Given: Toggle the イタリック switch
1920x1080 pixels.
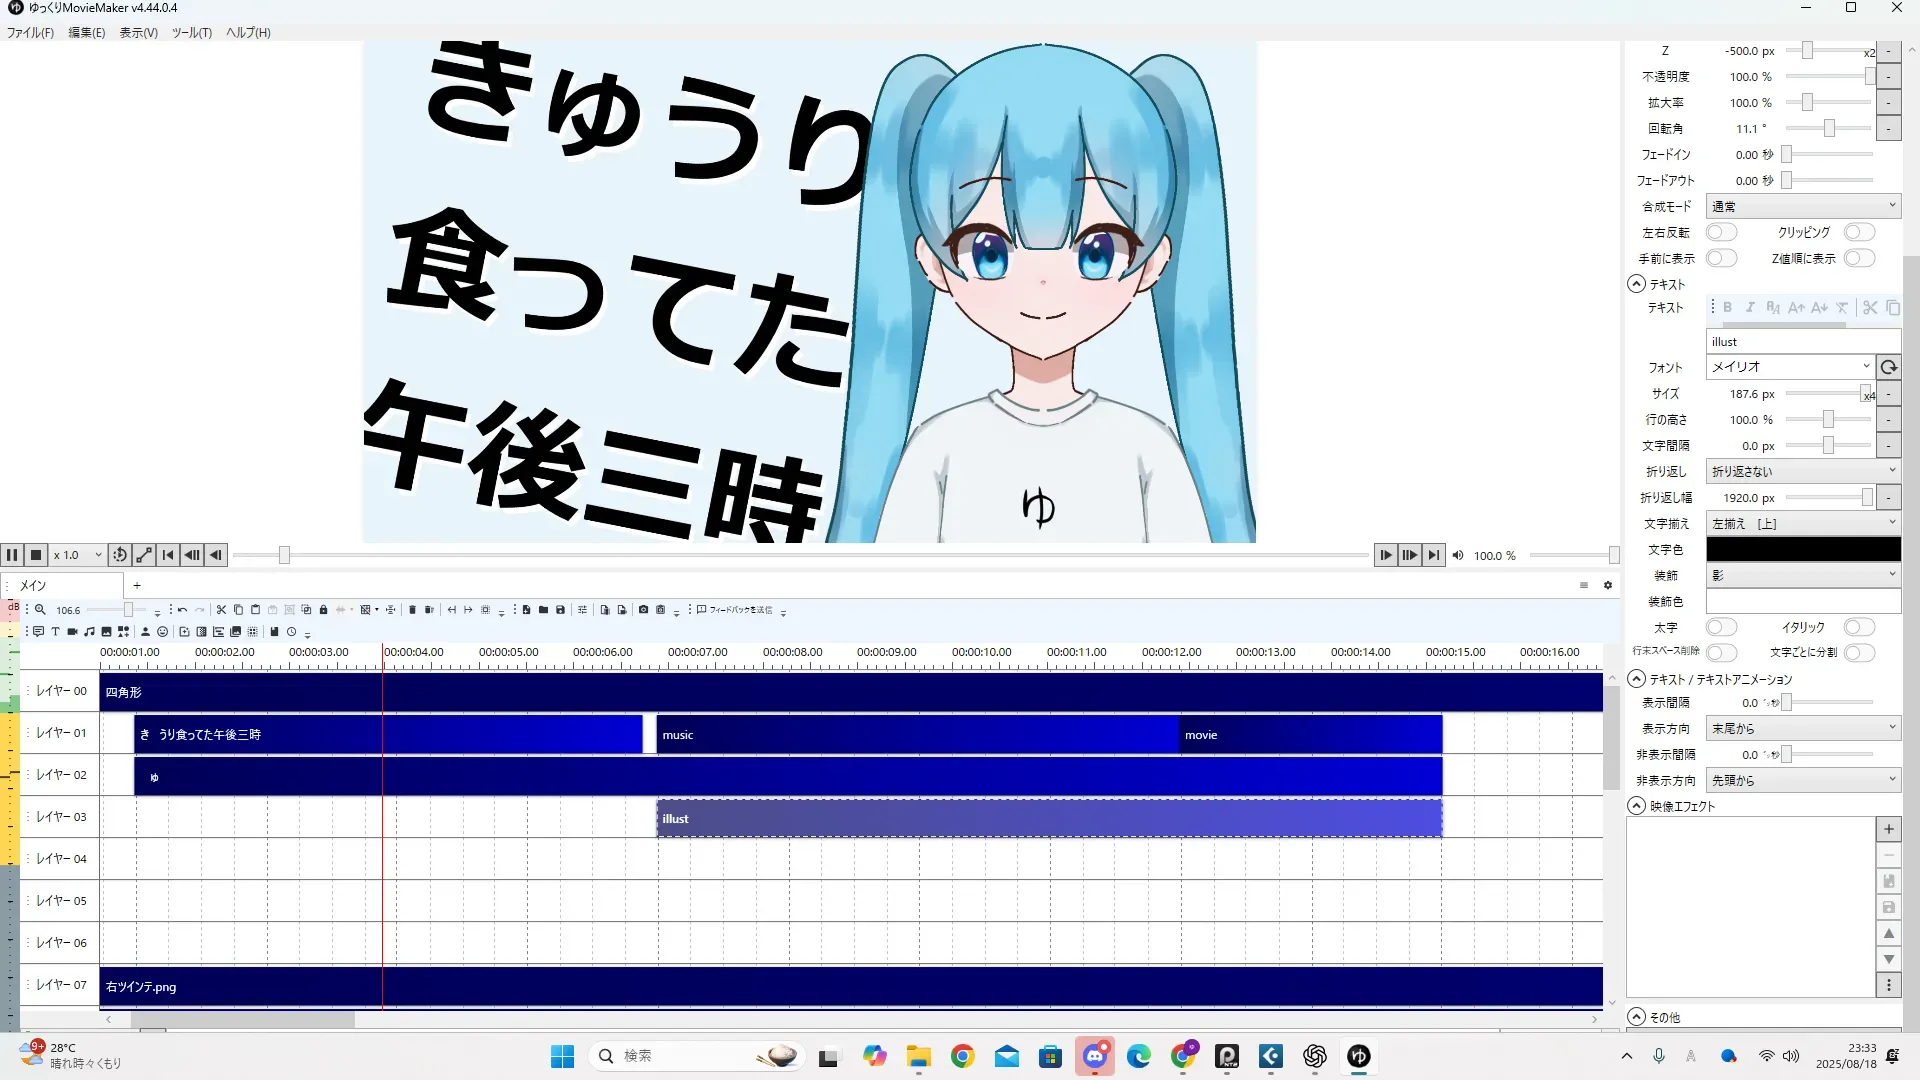Looking at the screenshot, I should [x=1859, y=627].
